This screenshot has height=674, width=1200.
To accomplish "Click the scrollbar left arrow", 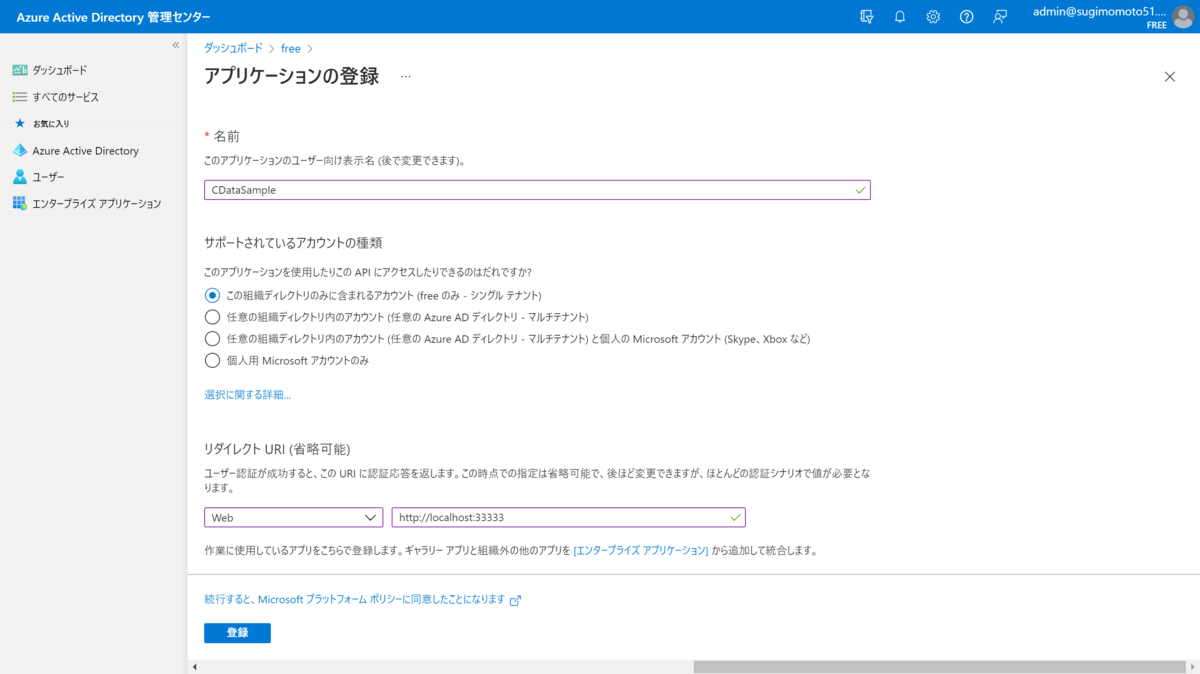I will click(x=194, y=666).
